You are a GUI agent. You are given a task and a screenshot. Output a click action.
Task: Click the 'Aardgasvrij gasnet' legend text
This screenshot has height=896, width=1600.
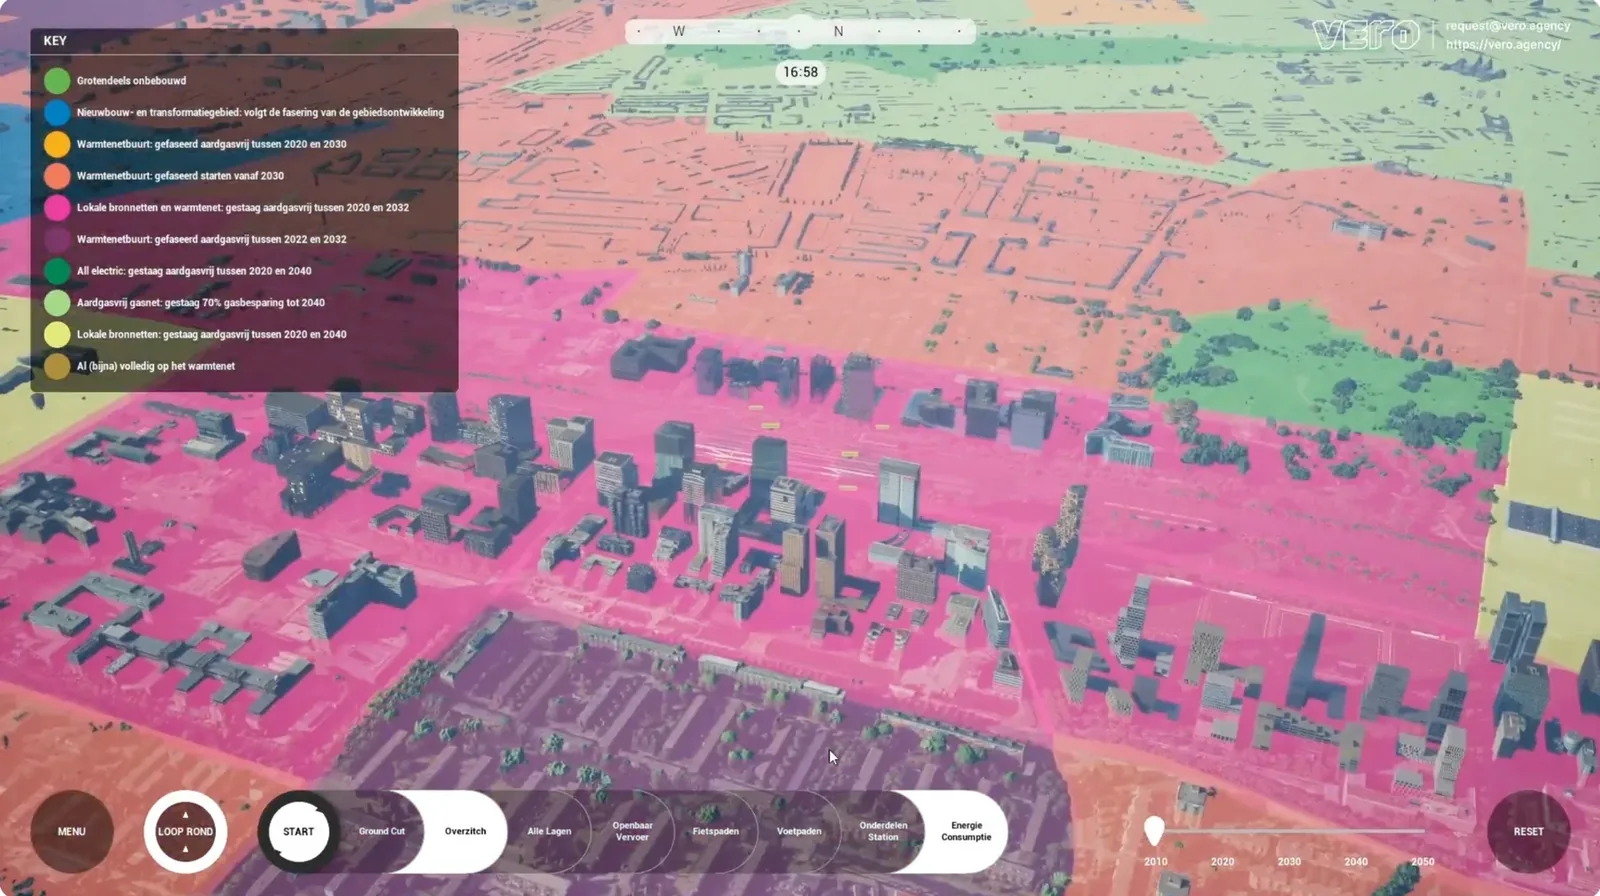tap(201, 303)
